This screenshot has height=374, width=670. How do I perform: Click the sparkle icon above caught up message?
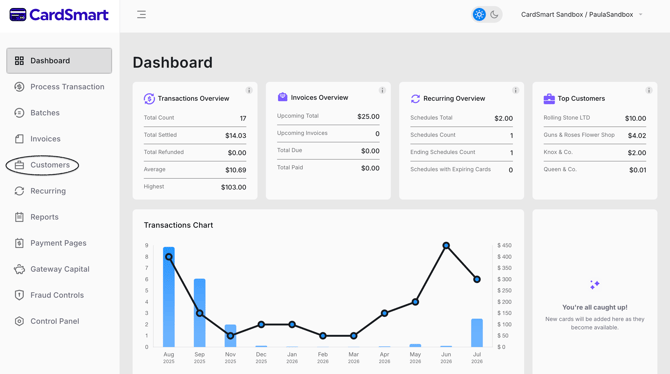click(594, 285)
